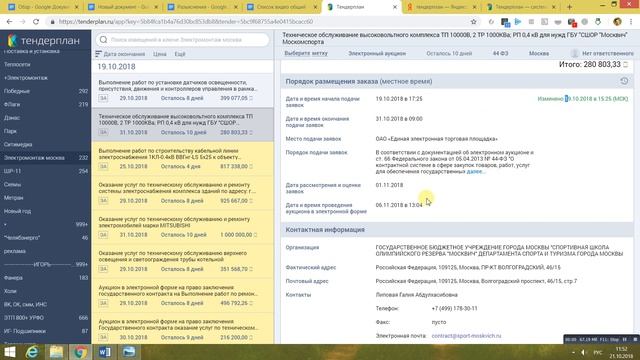
Task: Open the tender priced 496 792,25
Action: [182, 296]
